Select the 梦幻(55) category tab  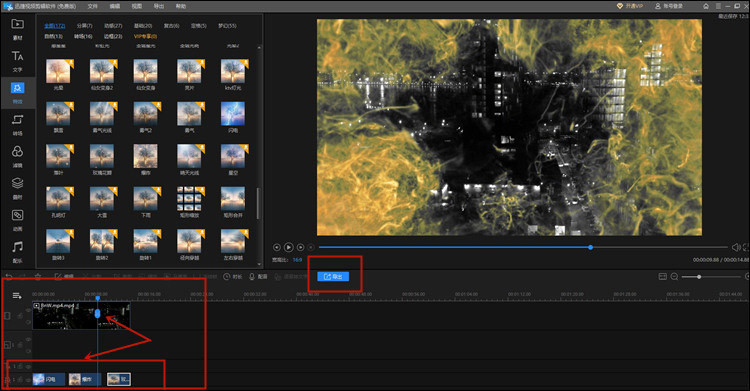pyautogui.click(x=227, y=26)
